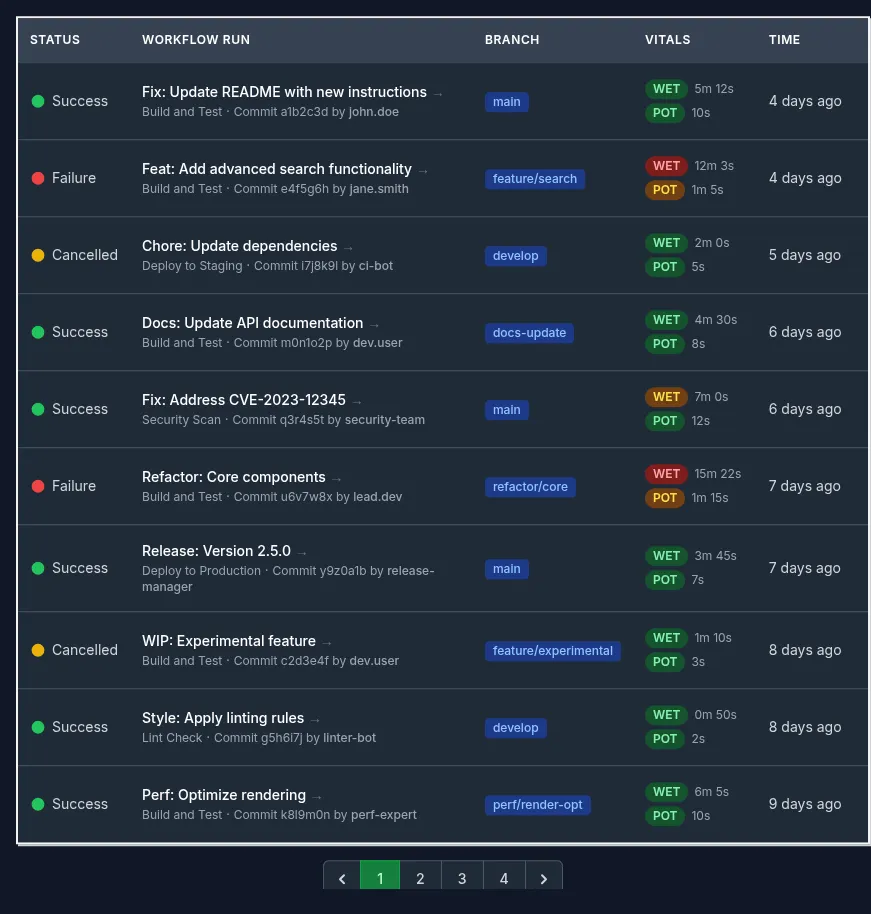Screen dimensions: 871x914
Task: Click the feature/experimental branch tag
Action: point(552,651)
